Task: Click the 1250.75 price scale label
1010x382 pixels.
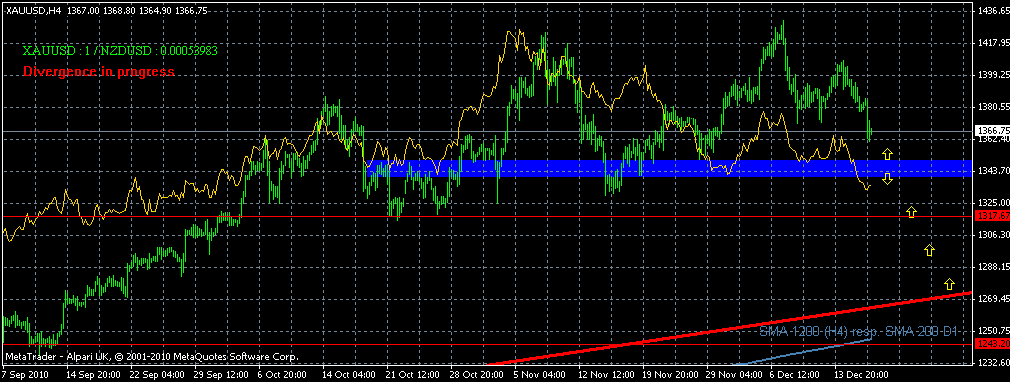Action: [993, 330]
